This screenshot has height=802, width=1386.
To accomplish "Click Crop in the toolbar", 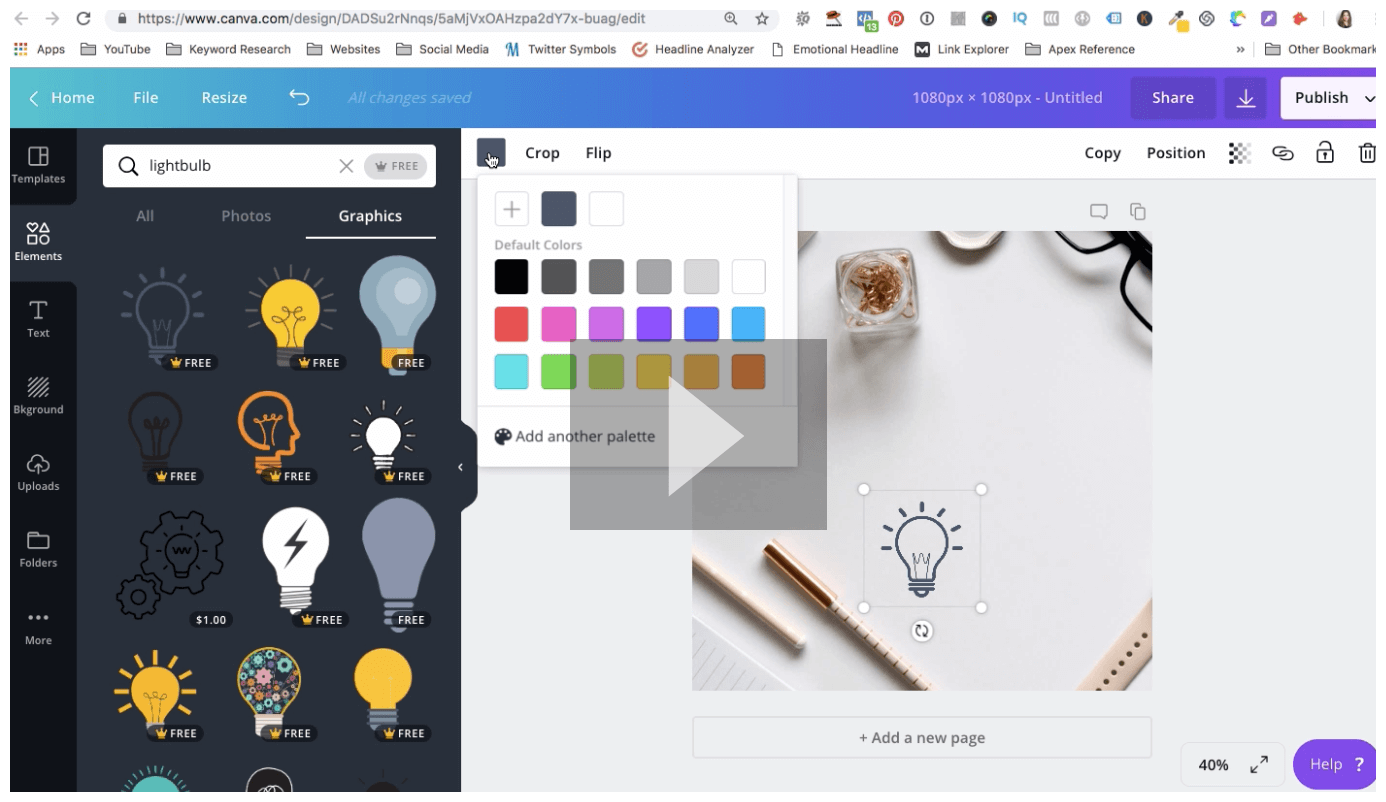I will pos(542,153).
